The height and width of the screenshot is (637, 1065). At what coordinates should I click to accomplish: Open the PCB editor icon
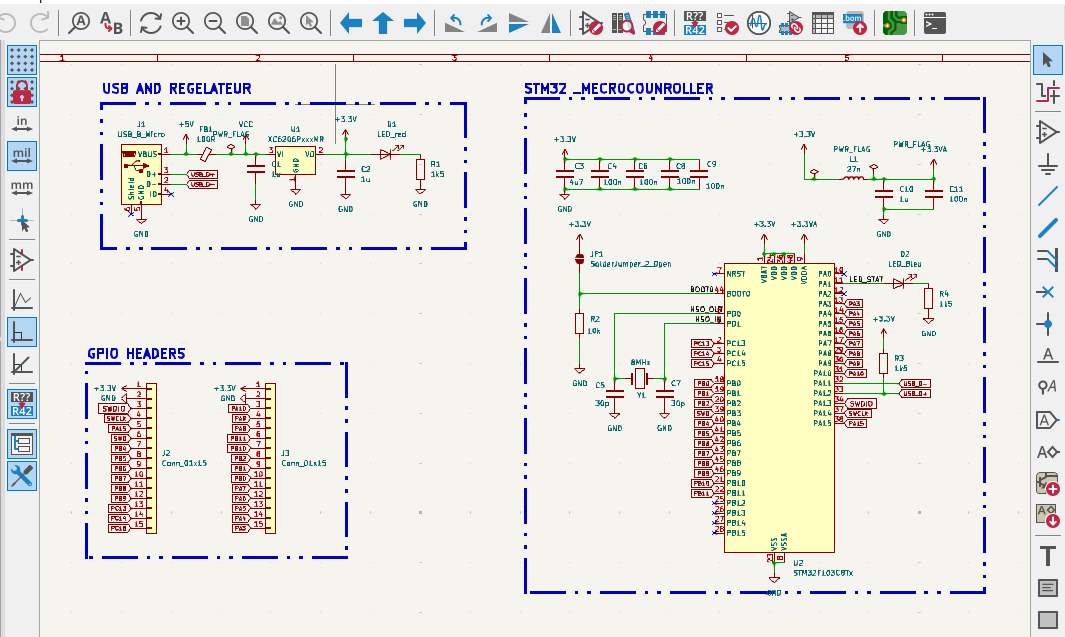[x=895, y=22]
